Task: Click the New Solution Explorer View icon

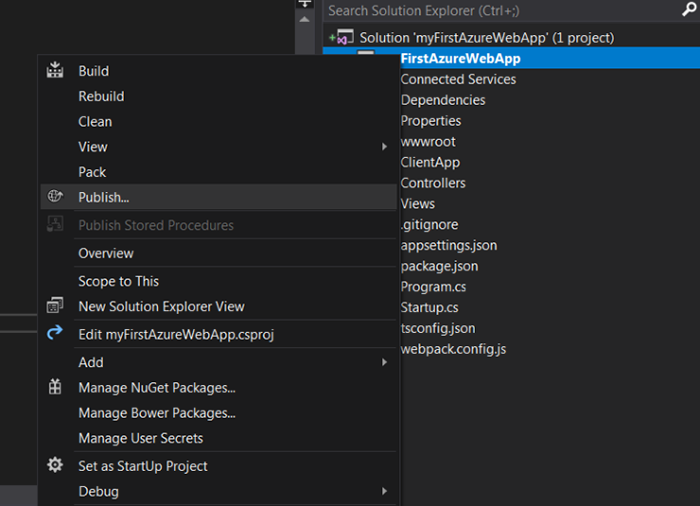Action: 55,306
